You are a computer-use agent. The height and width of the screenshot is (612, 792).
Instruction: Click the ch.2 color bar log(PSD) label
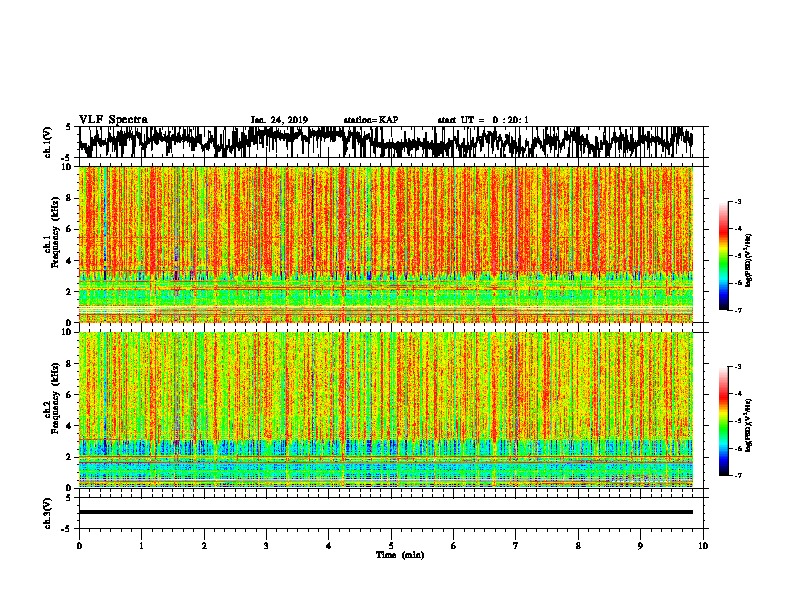[749, 425]
